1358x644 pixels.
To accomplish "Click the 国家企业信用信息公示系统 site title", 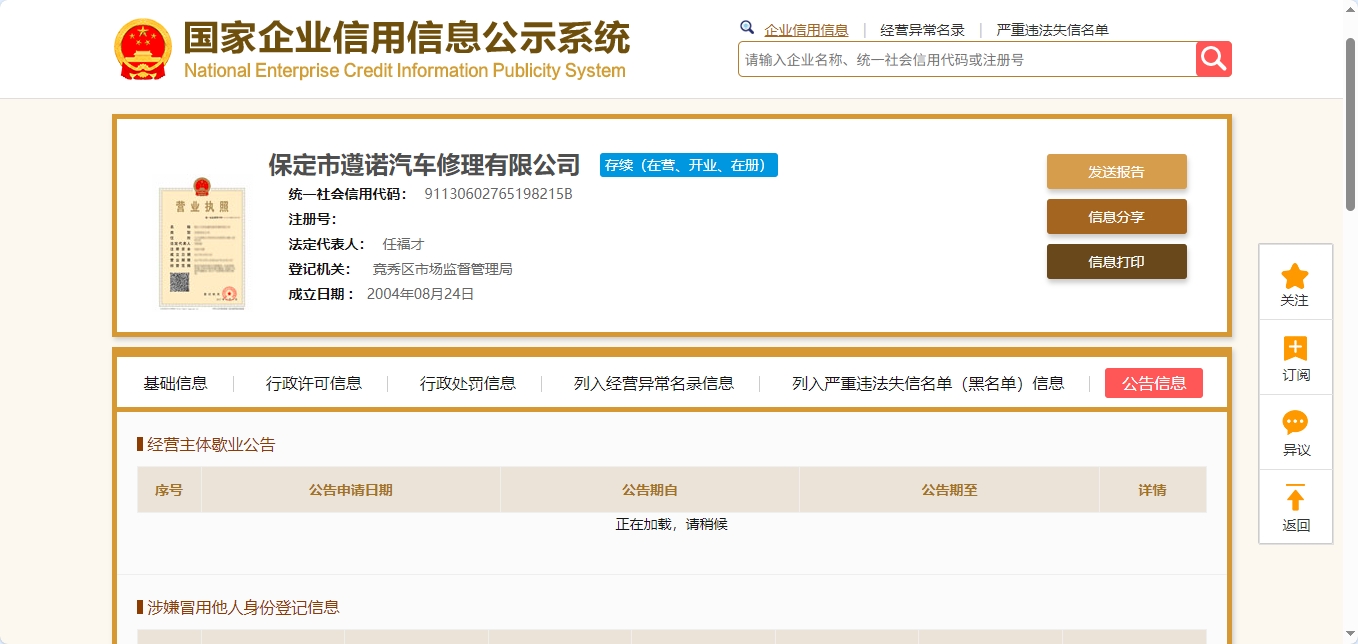I will coord(407,39).
